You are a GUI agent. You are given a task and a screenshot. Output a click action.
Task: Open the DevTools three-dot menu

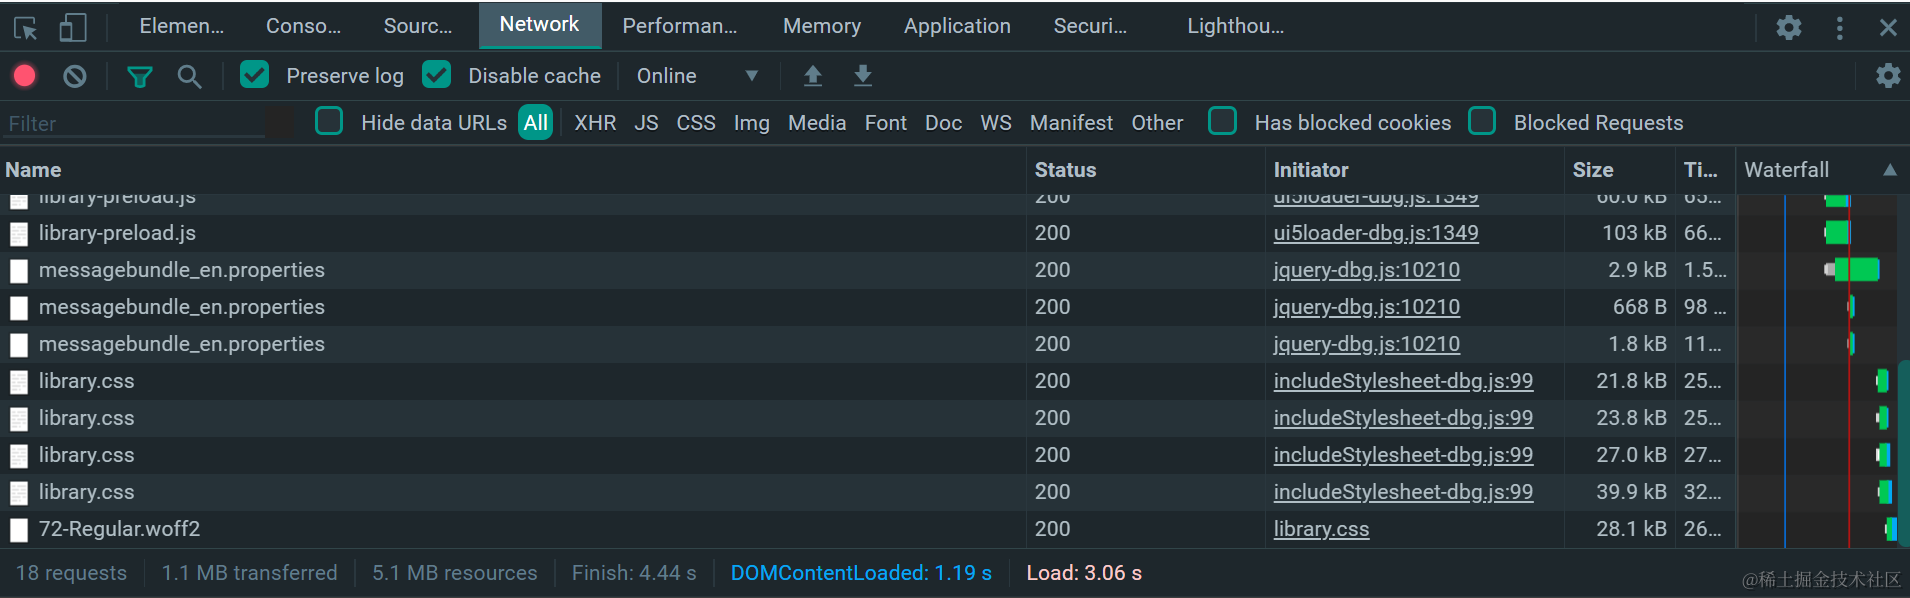(x=1839, y=28)
